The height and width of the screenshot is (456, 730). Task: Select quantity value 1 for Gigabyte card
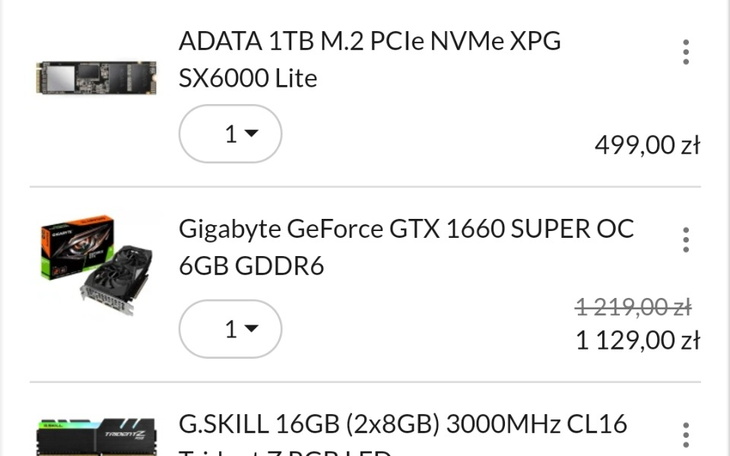pos(230,328)
